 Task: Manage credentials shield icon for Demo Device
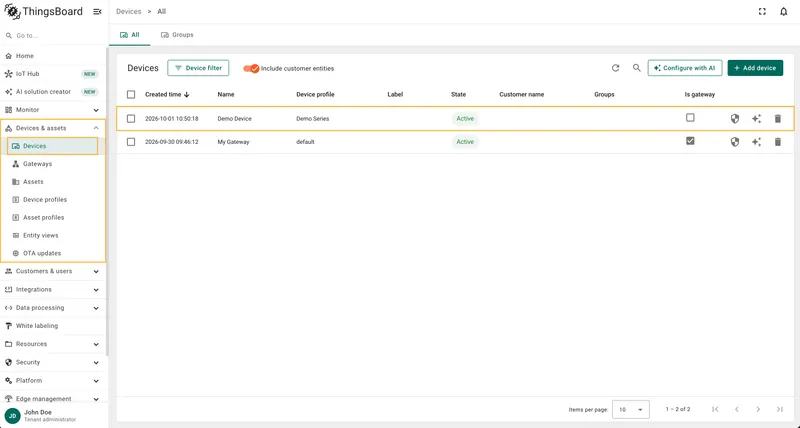pyautogui.click(x=735, y=119)
